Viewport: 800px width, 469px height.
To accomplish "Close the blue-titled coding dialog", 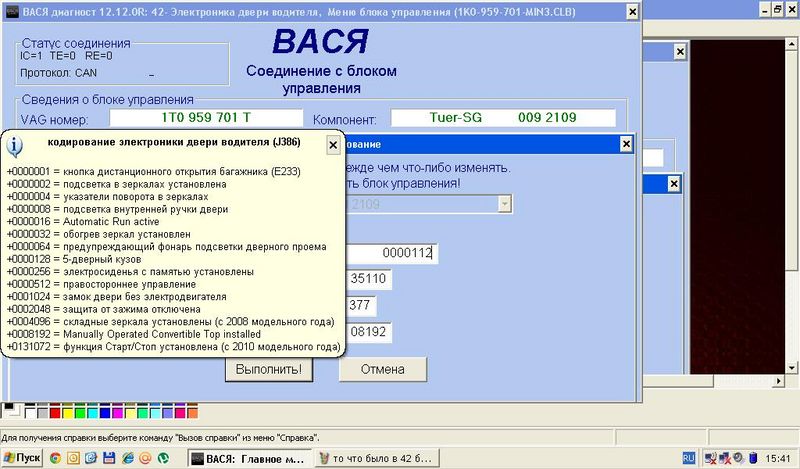I will [626, 144].
